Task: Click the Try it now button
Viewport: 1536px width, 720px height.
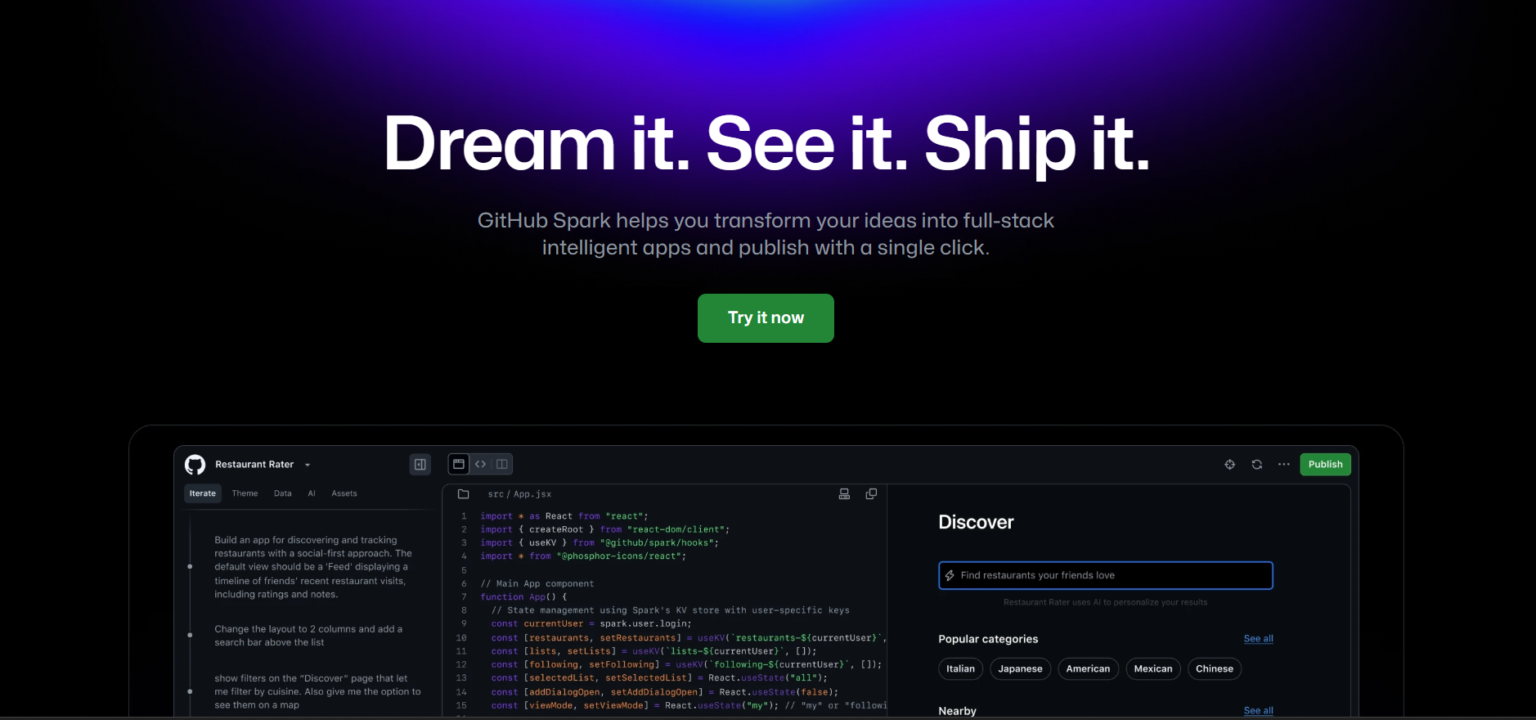Action: pyautogui.click(x=766, y=318)
